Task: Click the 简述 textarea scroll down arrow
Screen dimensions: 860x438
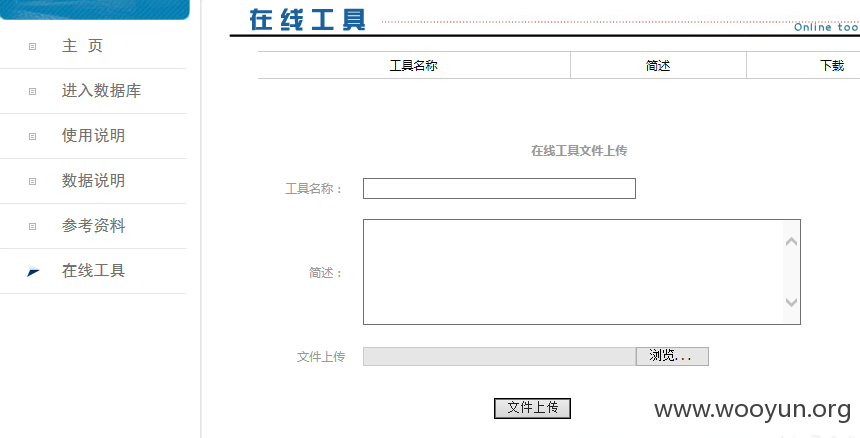Action: [x=791, y=302]
